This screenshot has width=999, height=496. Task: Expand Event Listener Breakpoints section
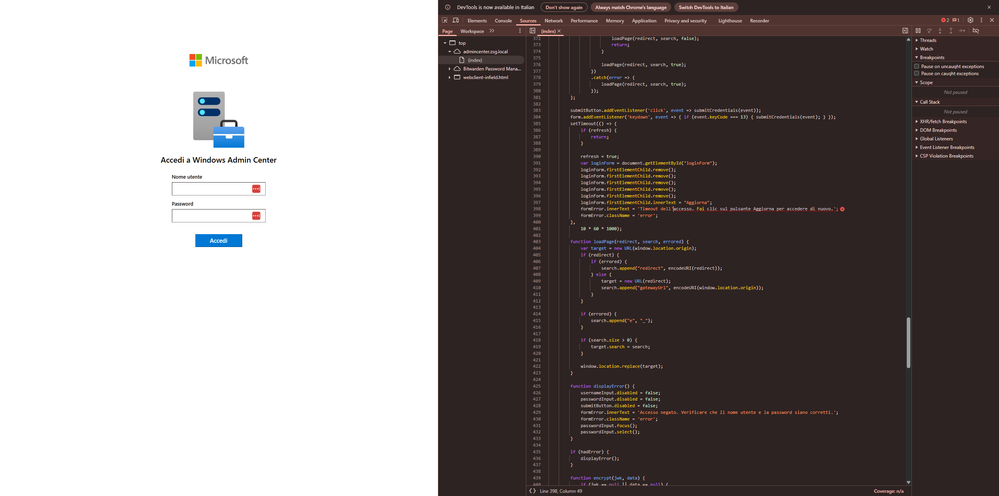[944, 147]
